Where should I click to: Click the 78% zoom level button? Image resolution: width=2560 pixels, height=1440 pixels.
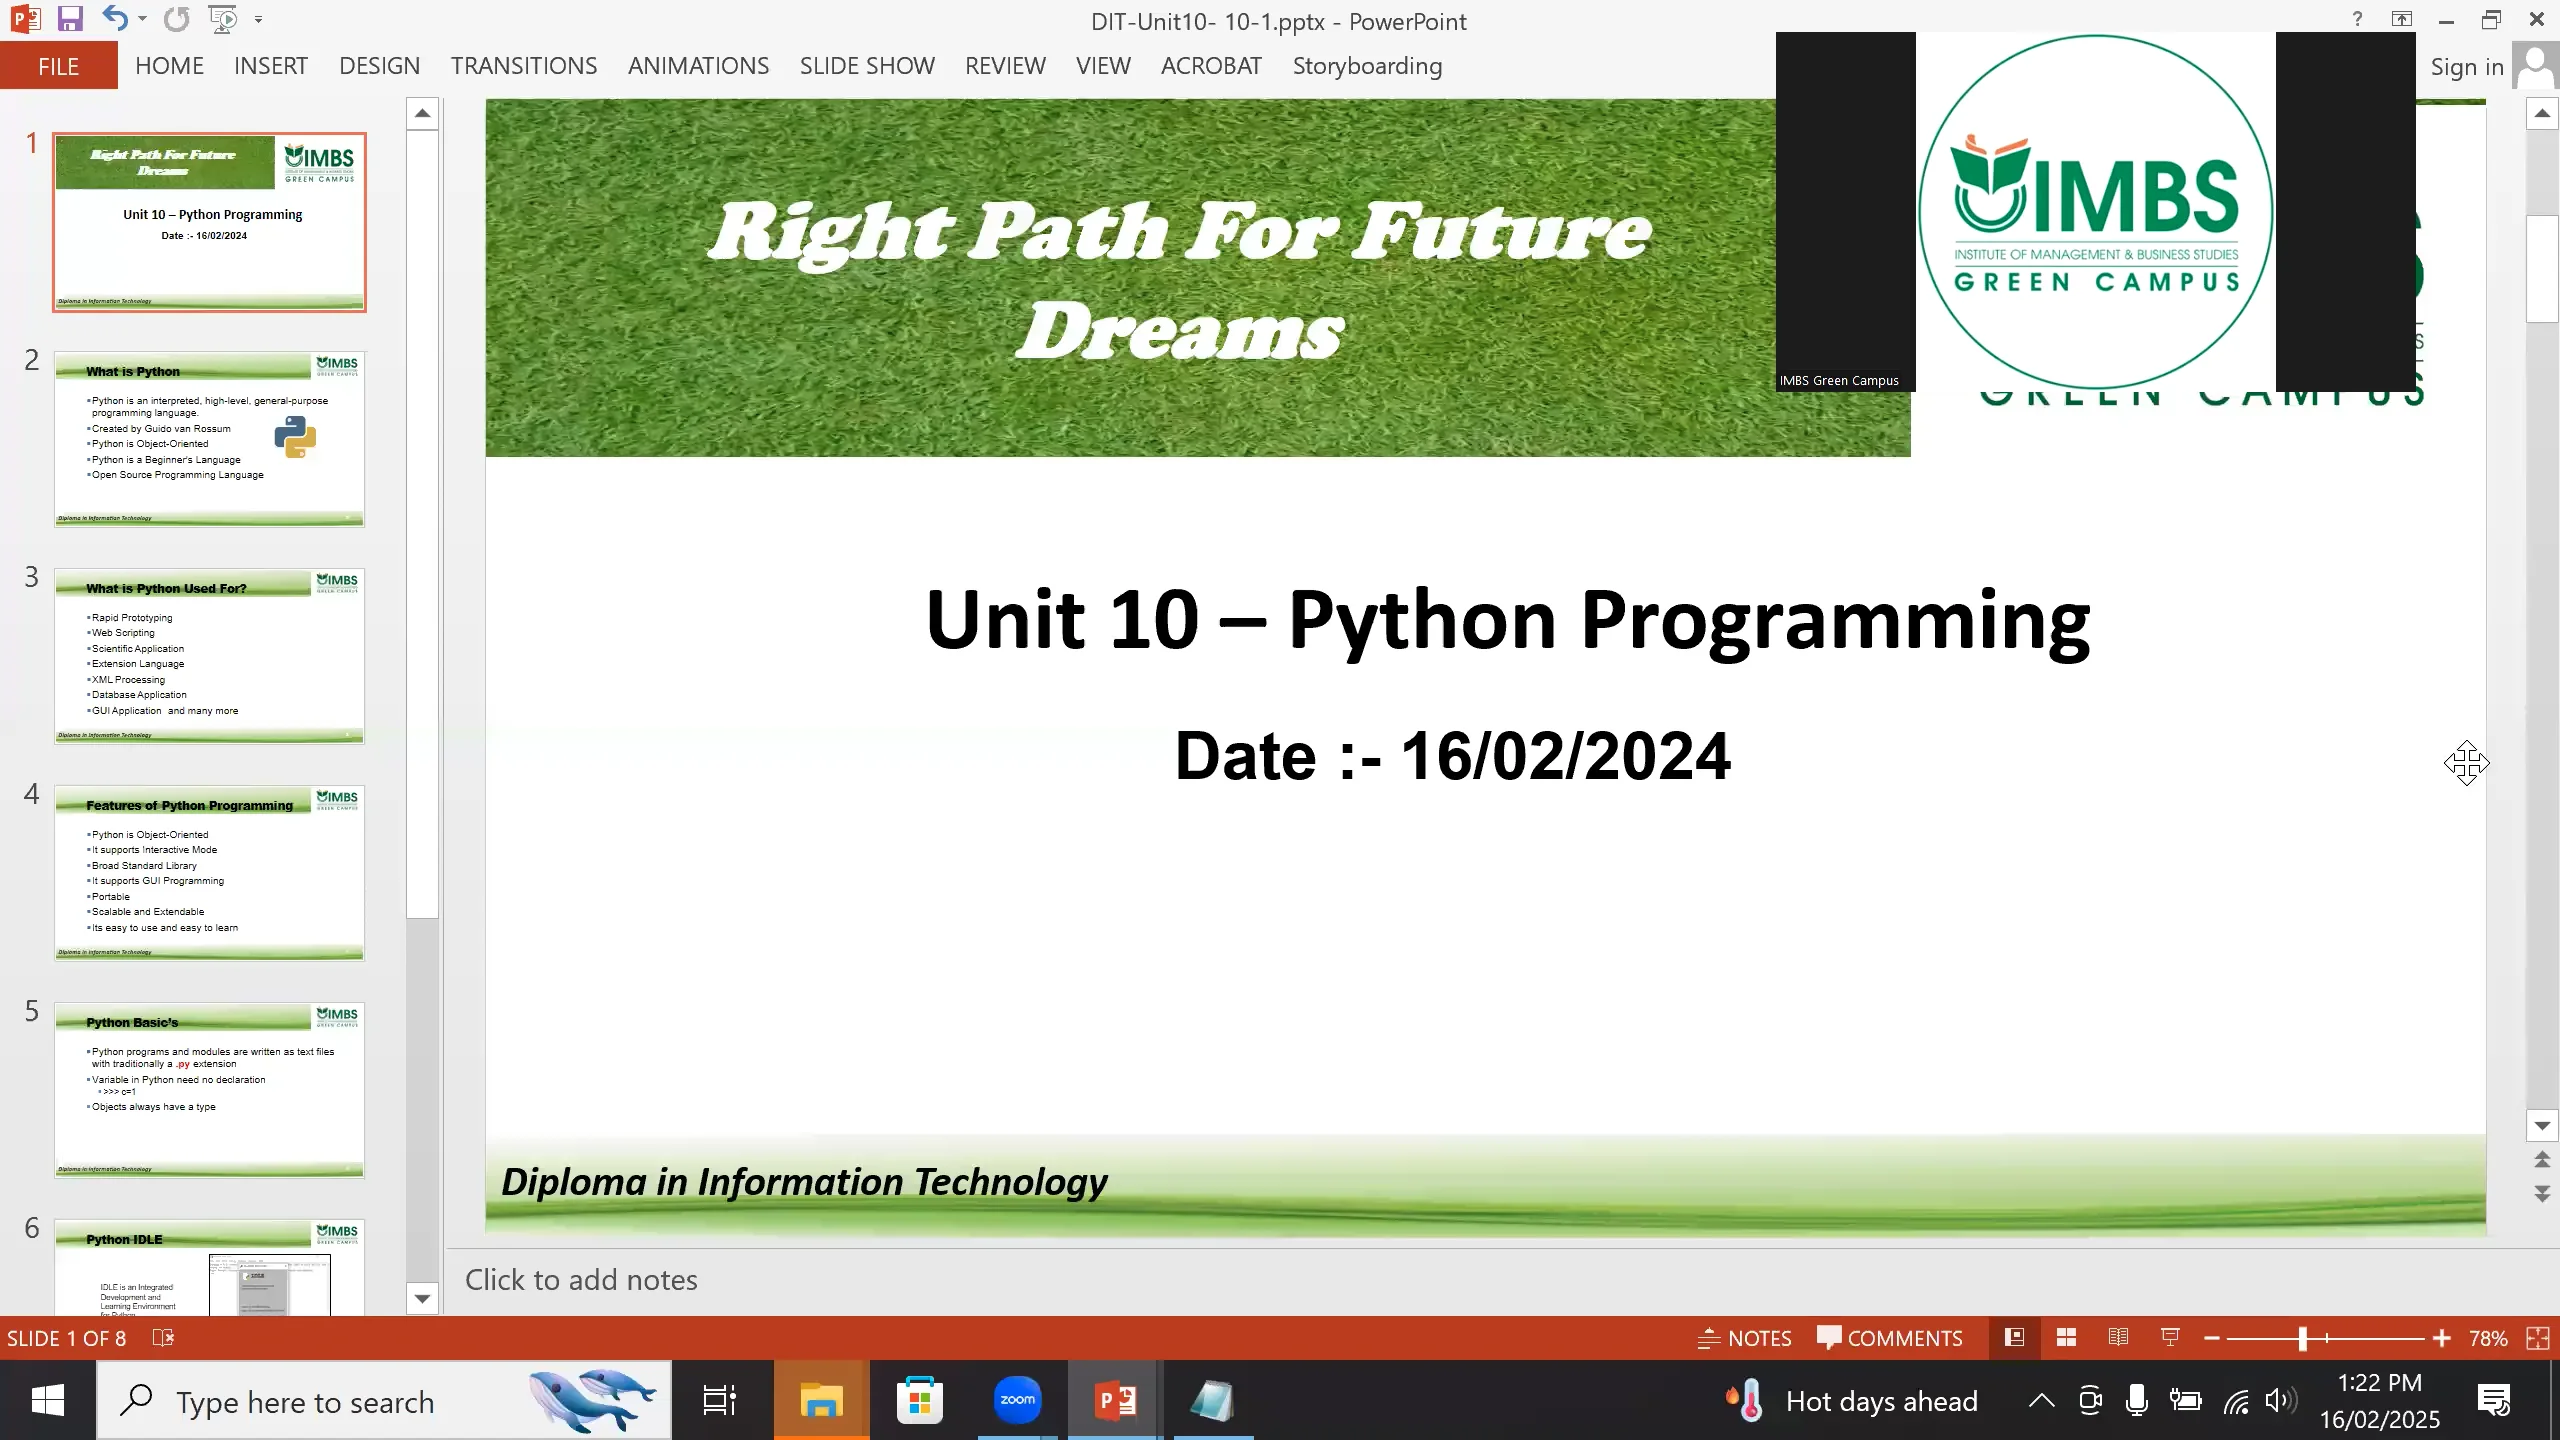pyautogui.click(x=2488, y=1338)
